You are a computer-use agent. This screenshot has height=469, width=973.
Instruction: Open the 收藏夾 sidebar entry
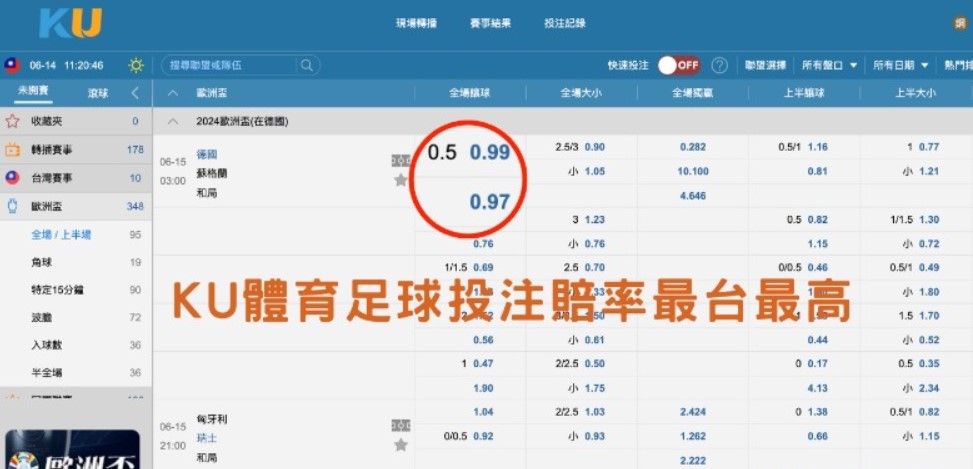tap(76, 121)
